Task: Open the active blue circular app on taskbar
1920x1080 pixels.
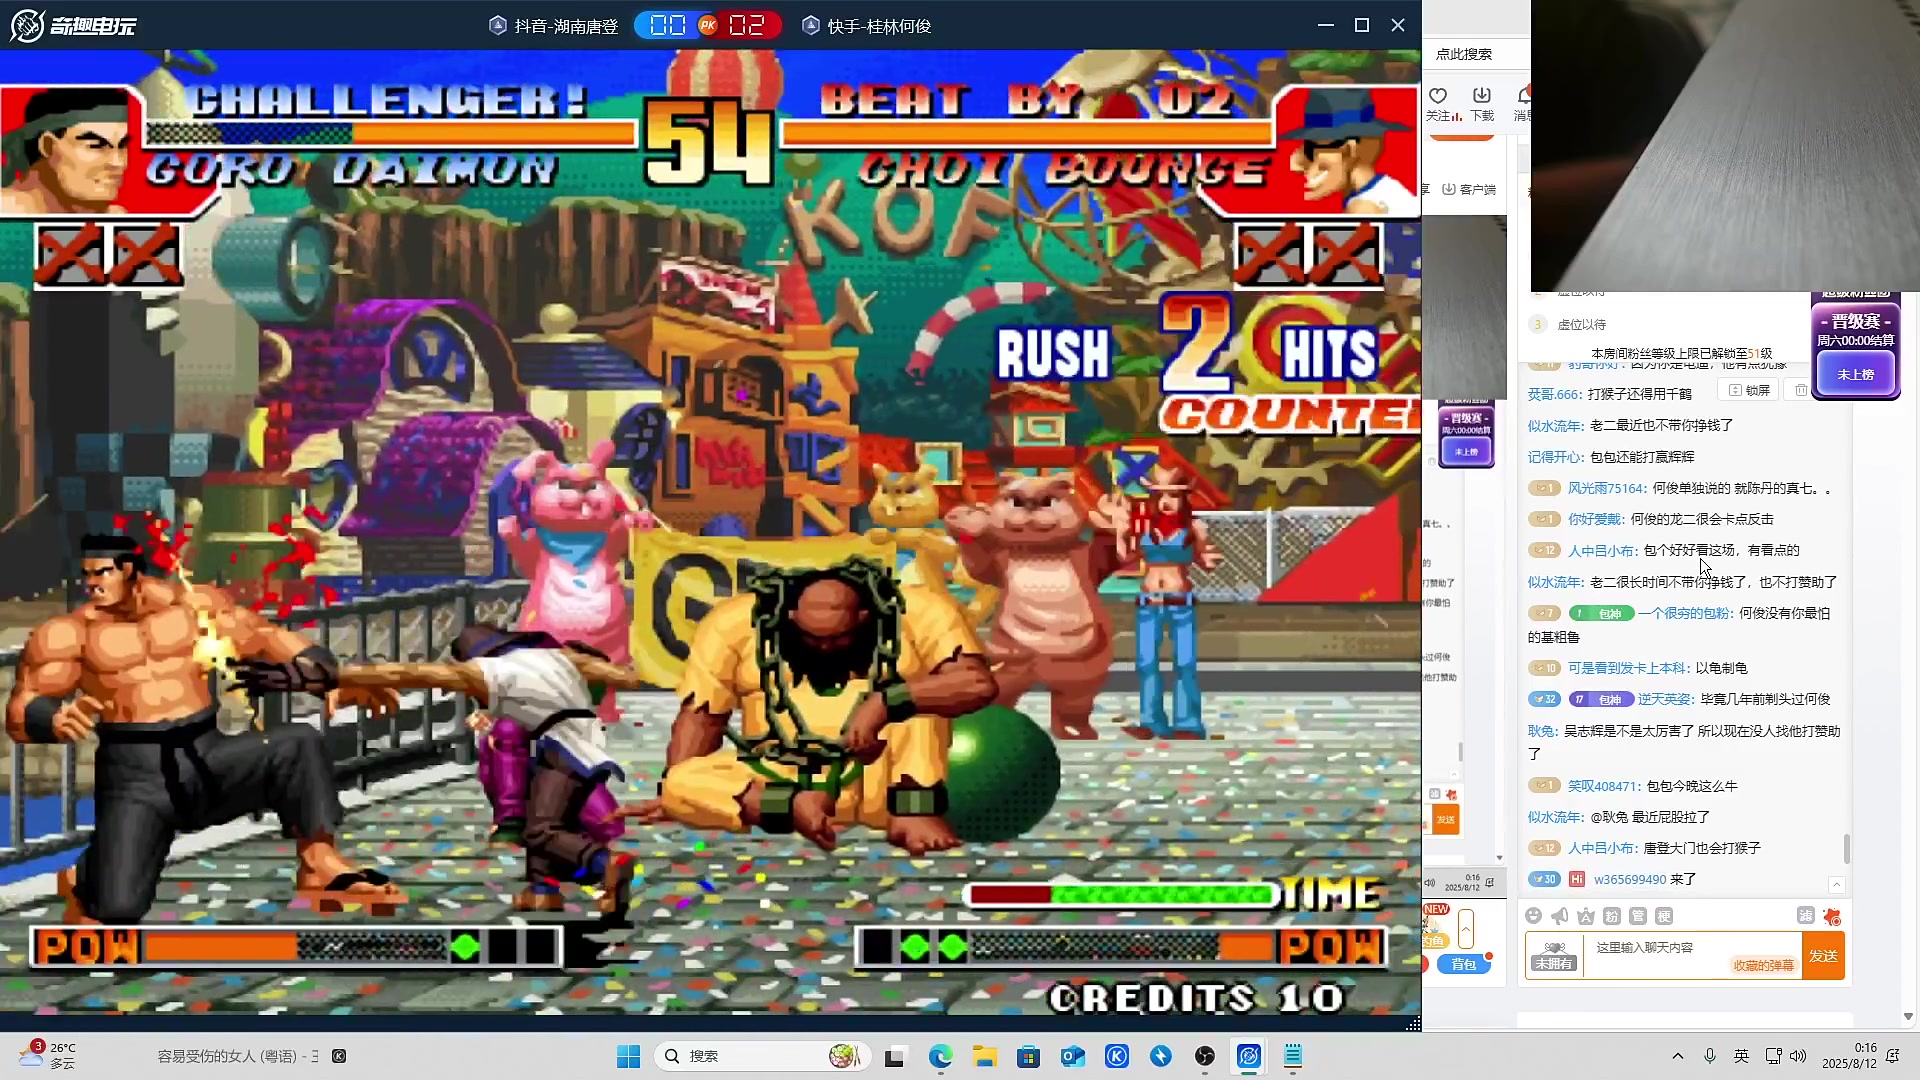Action: [x=1249, y=1056]
